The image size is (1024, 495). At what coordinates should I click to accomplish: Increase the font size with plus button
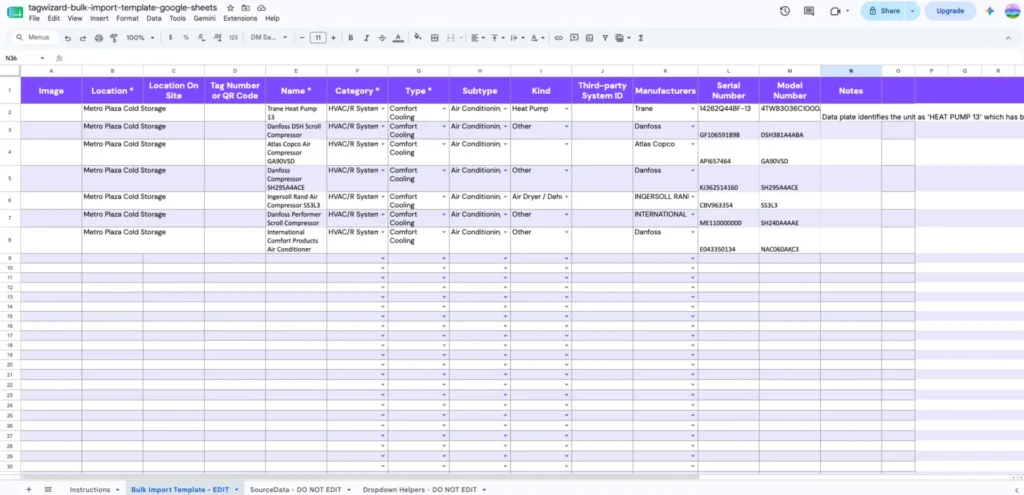[333, 38]
